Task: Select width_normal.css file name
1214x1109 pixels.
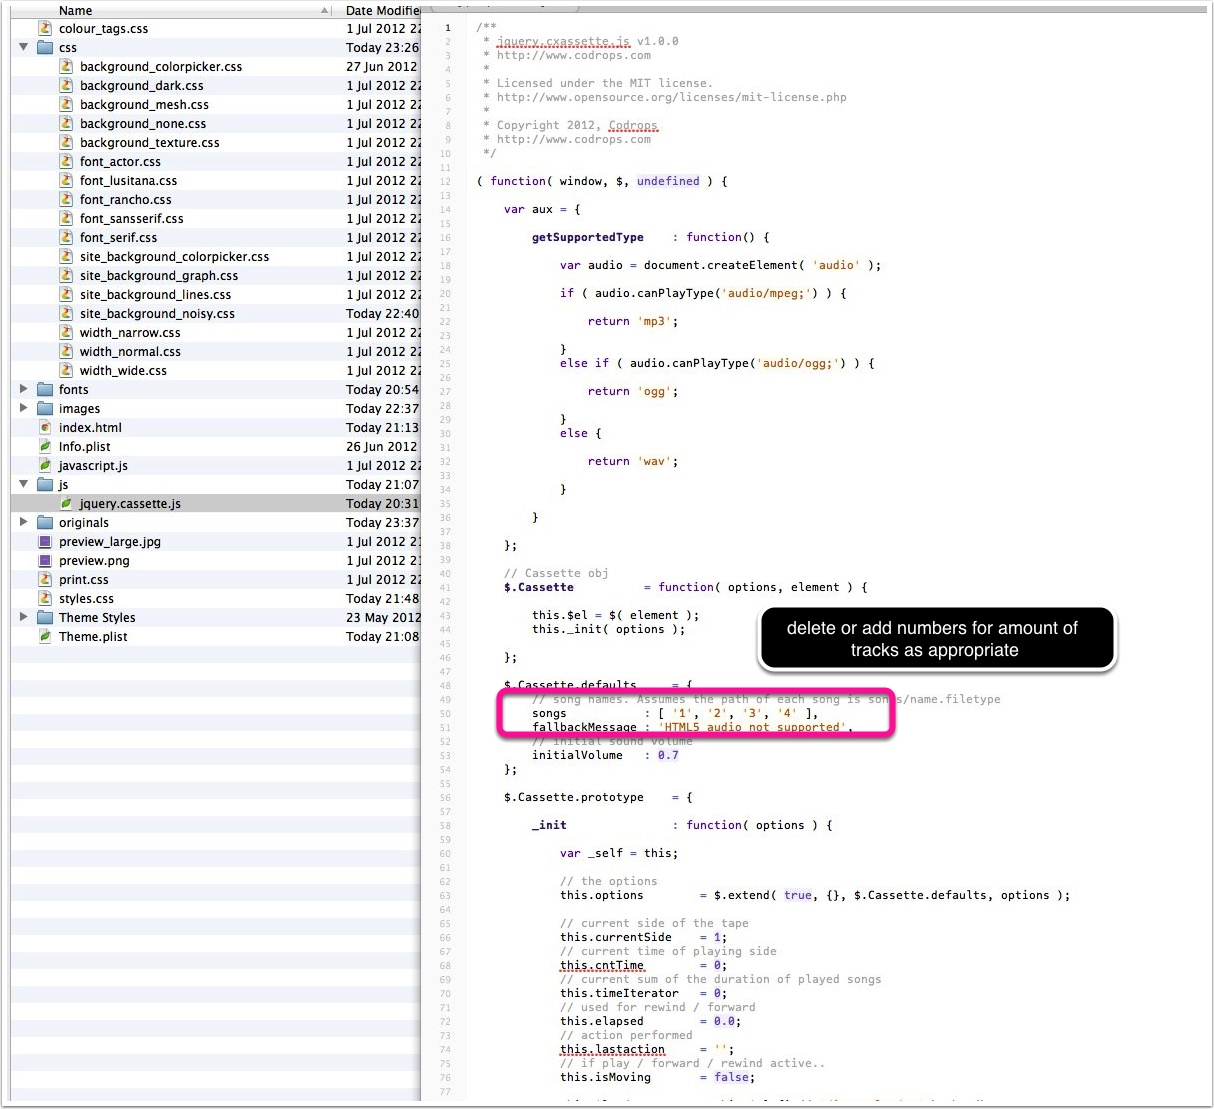Action: click(130, 352)
